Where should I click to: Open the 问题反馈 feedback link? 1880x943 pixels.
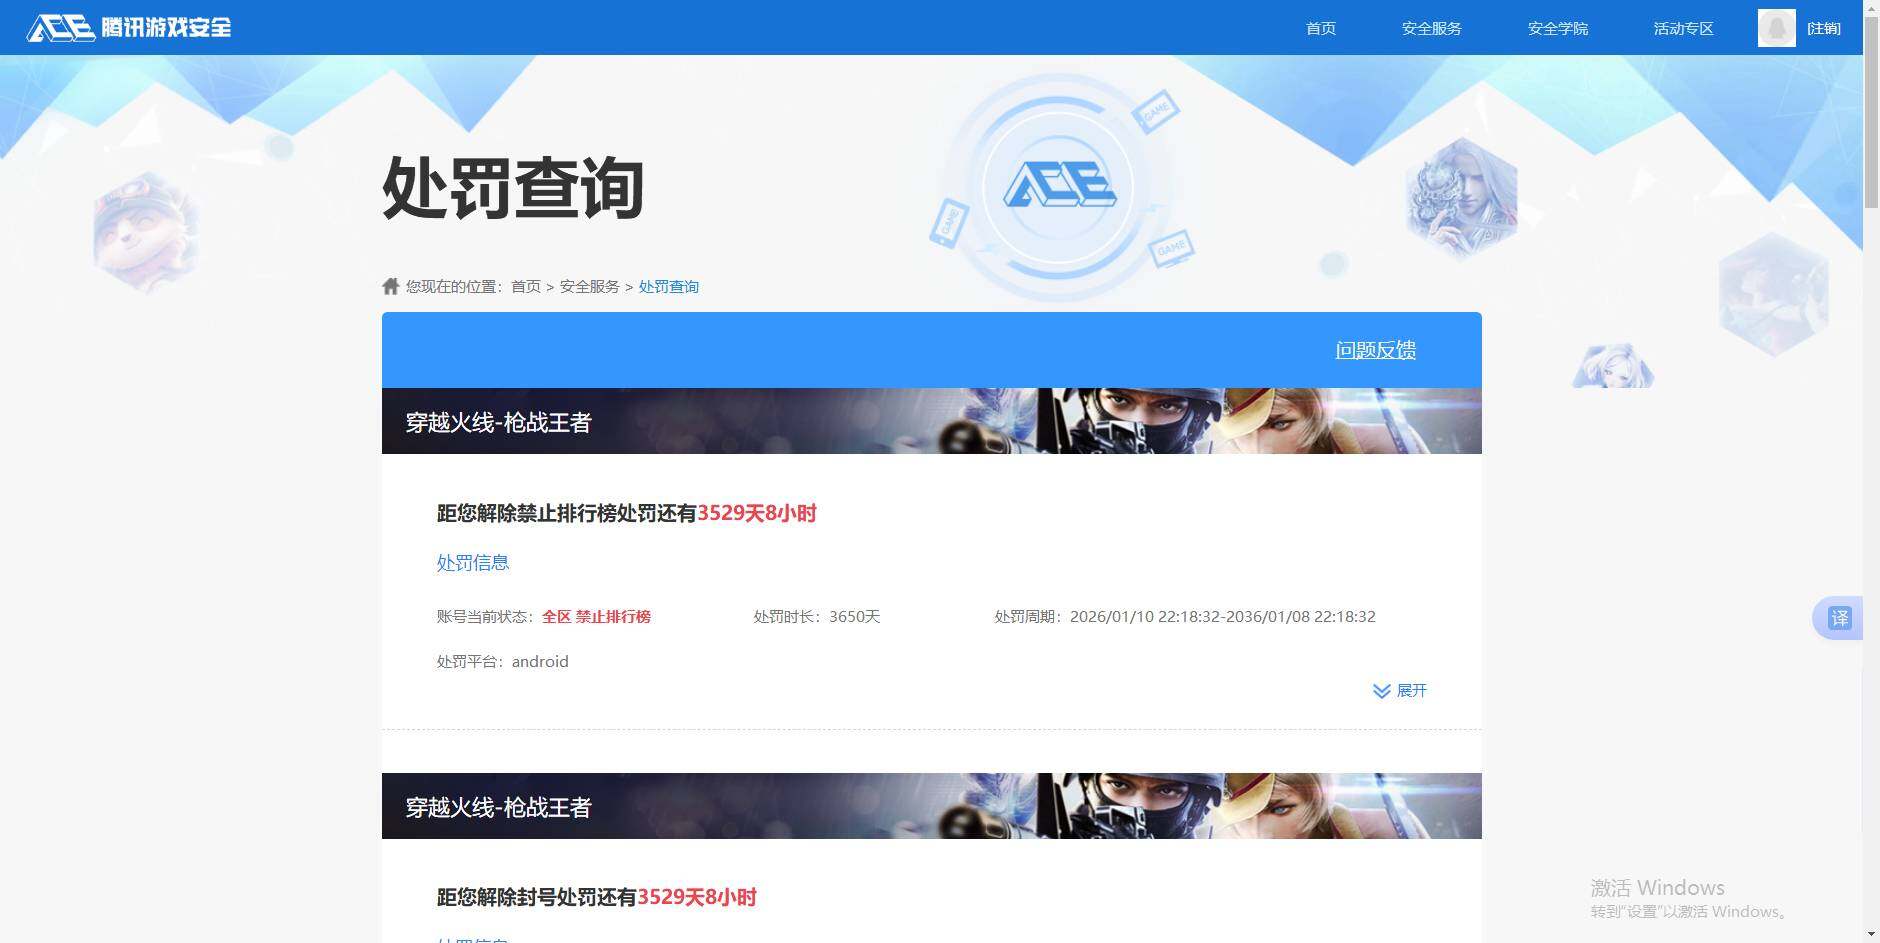click(x=1376, y=350)
